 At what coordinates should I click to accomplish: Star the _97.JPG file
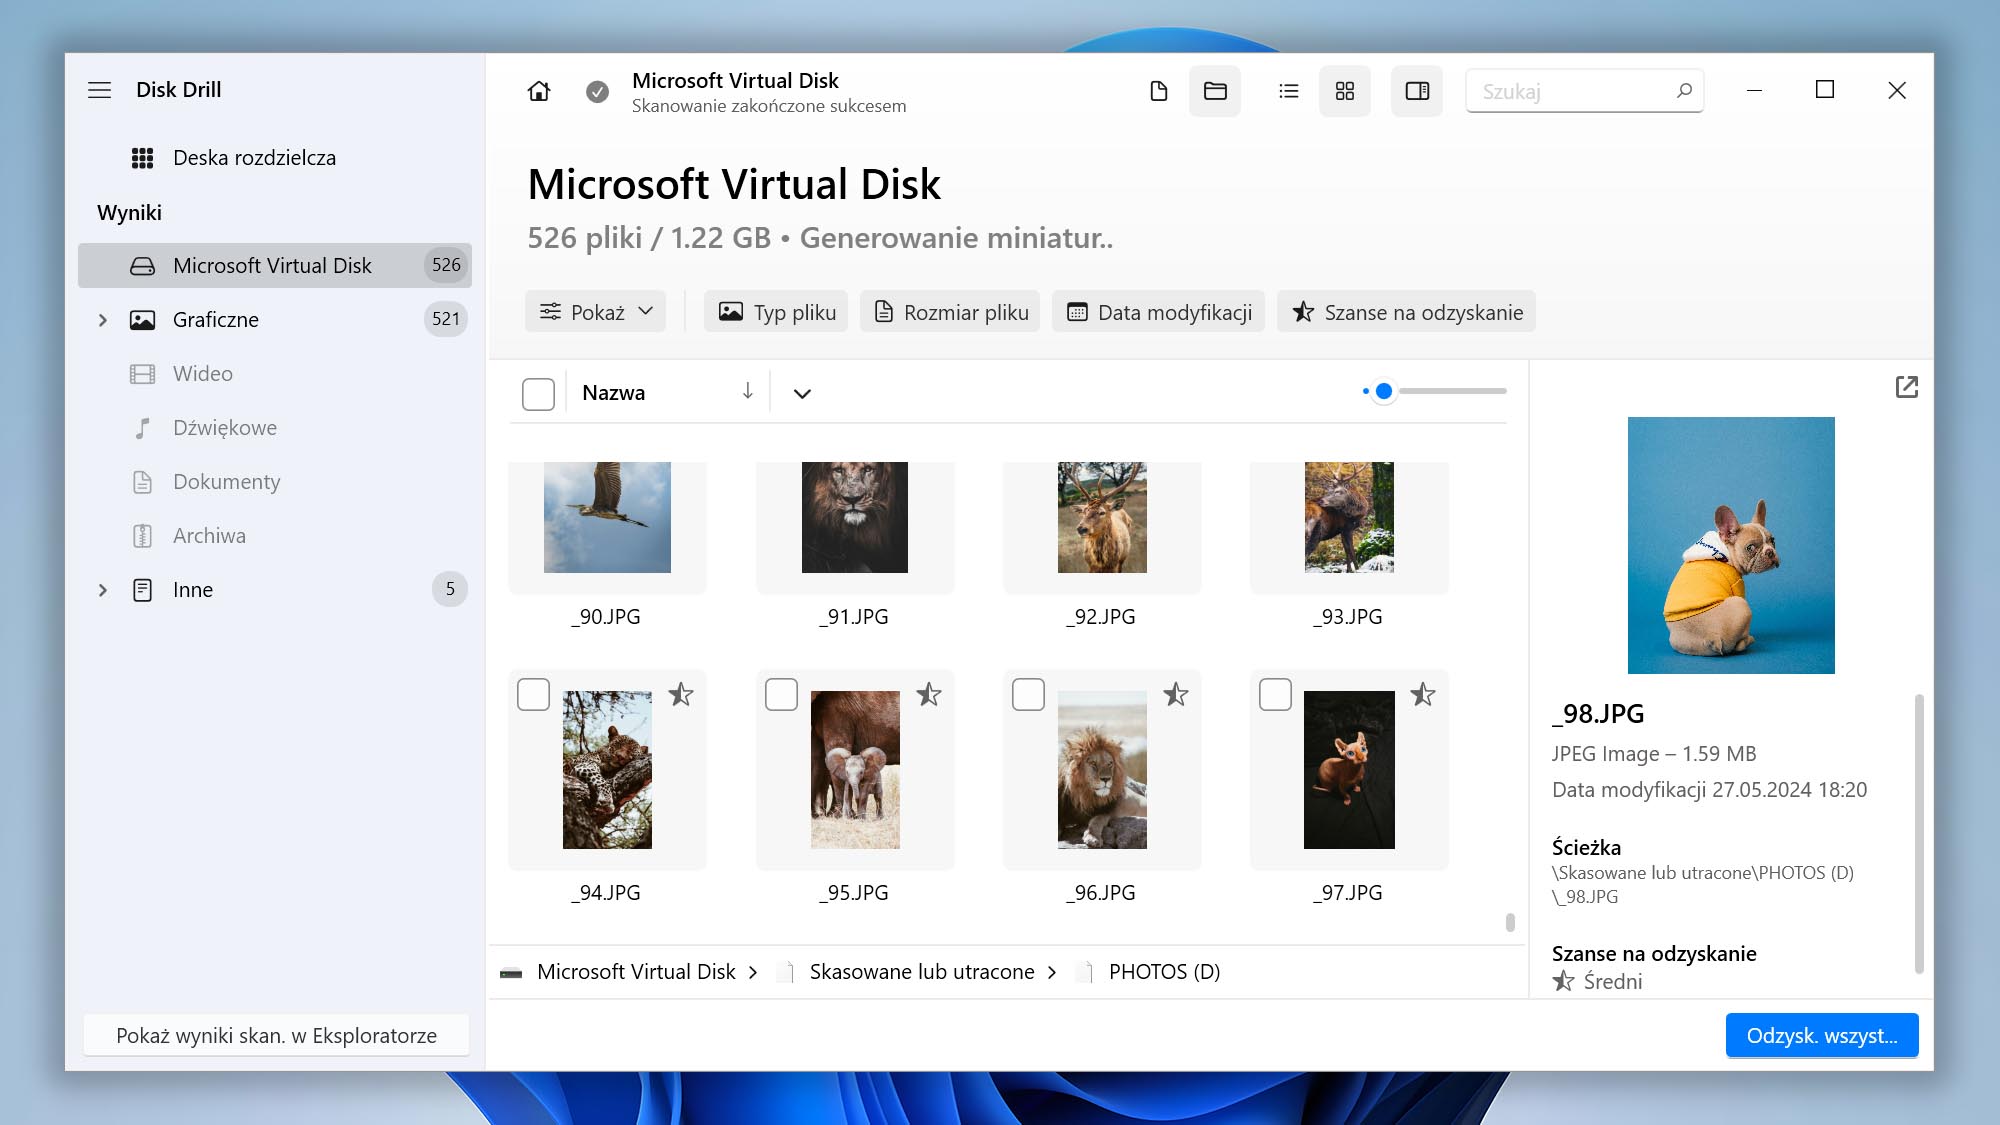tap(1422, 693)
